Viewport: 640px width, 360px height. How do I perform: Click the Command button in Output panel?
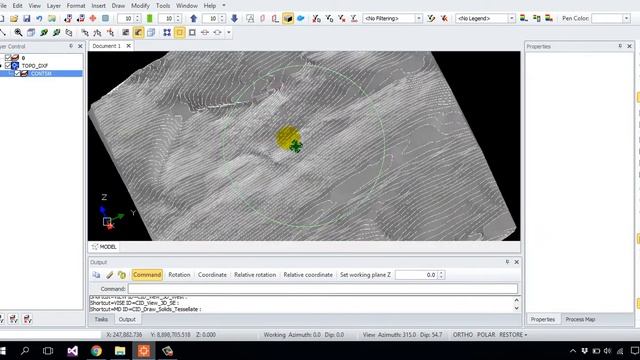tap(147, 275)
